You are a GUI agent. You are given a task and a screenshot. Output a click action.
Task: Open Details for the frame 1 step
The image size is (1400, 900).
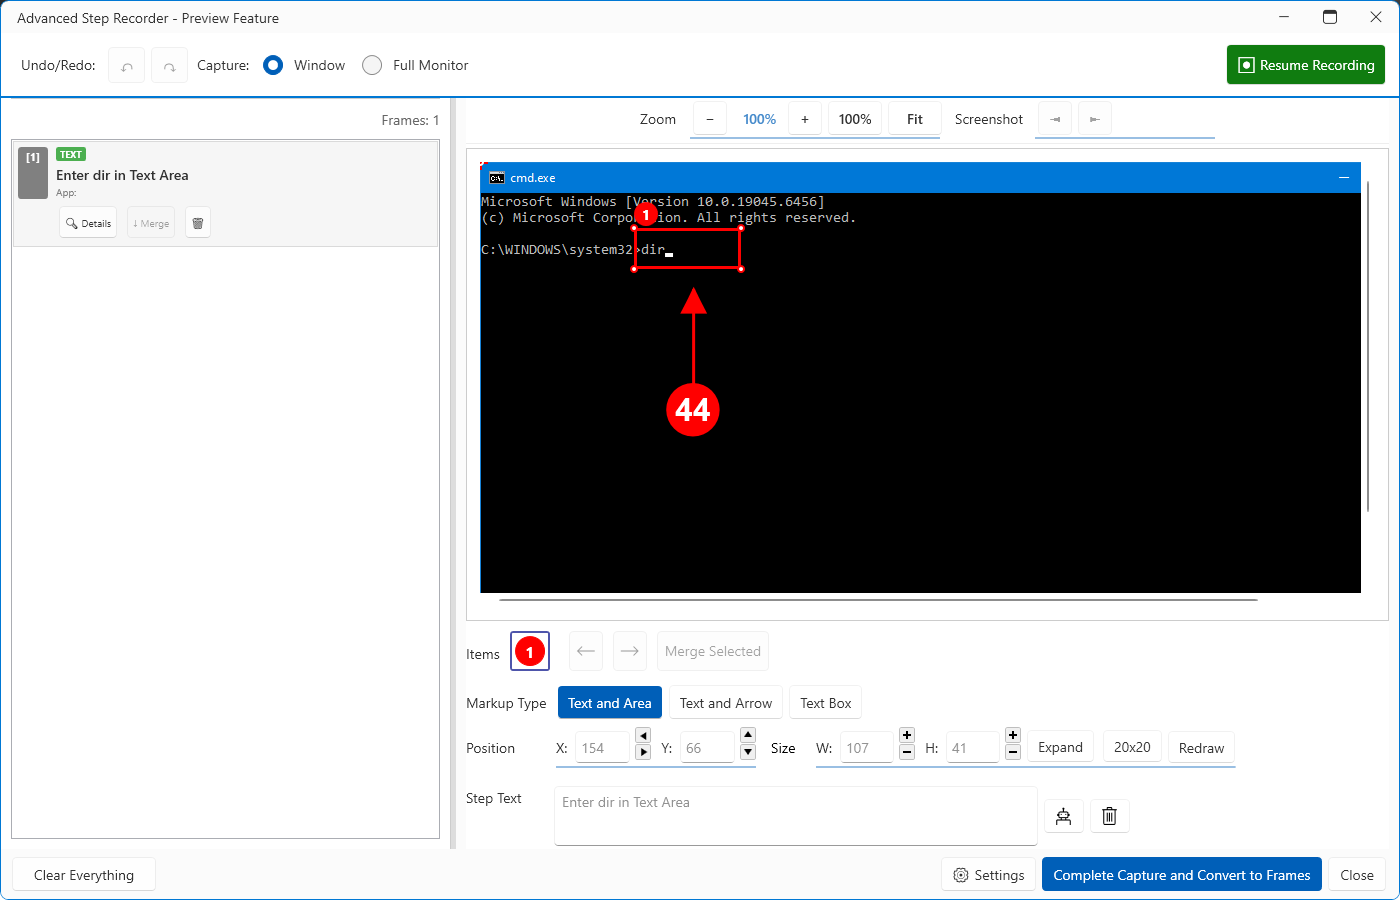[88, 223]
